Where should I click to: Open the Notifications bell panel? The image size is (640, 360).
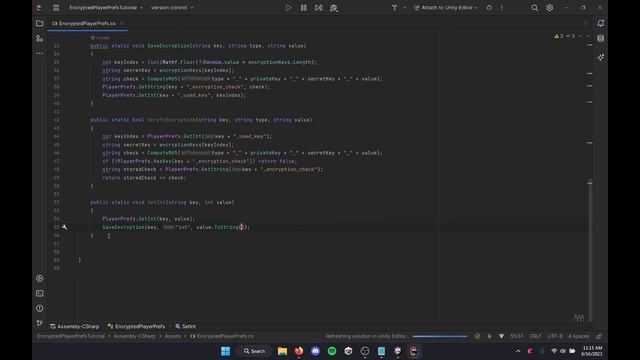(600, 23)
